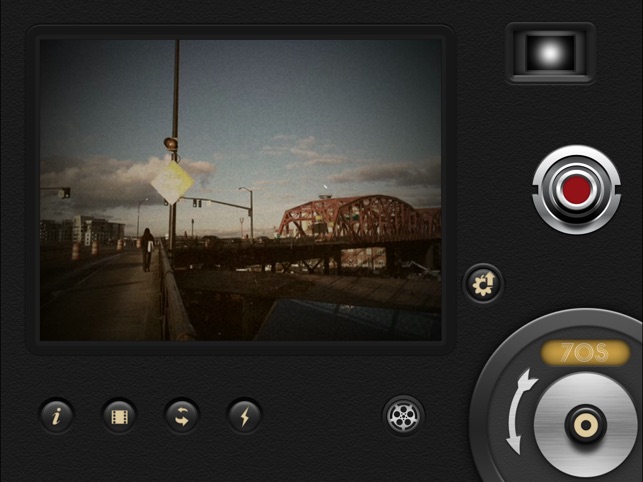Click the viewfinder window at top right
643x482 pixels.
(x=550, y=53)
